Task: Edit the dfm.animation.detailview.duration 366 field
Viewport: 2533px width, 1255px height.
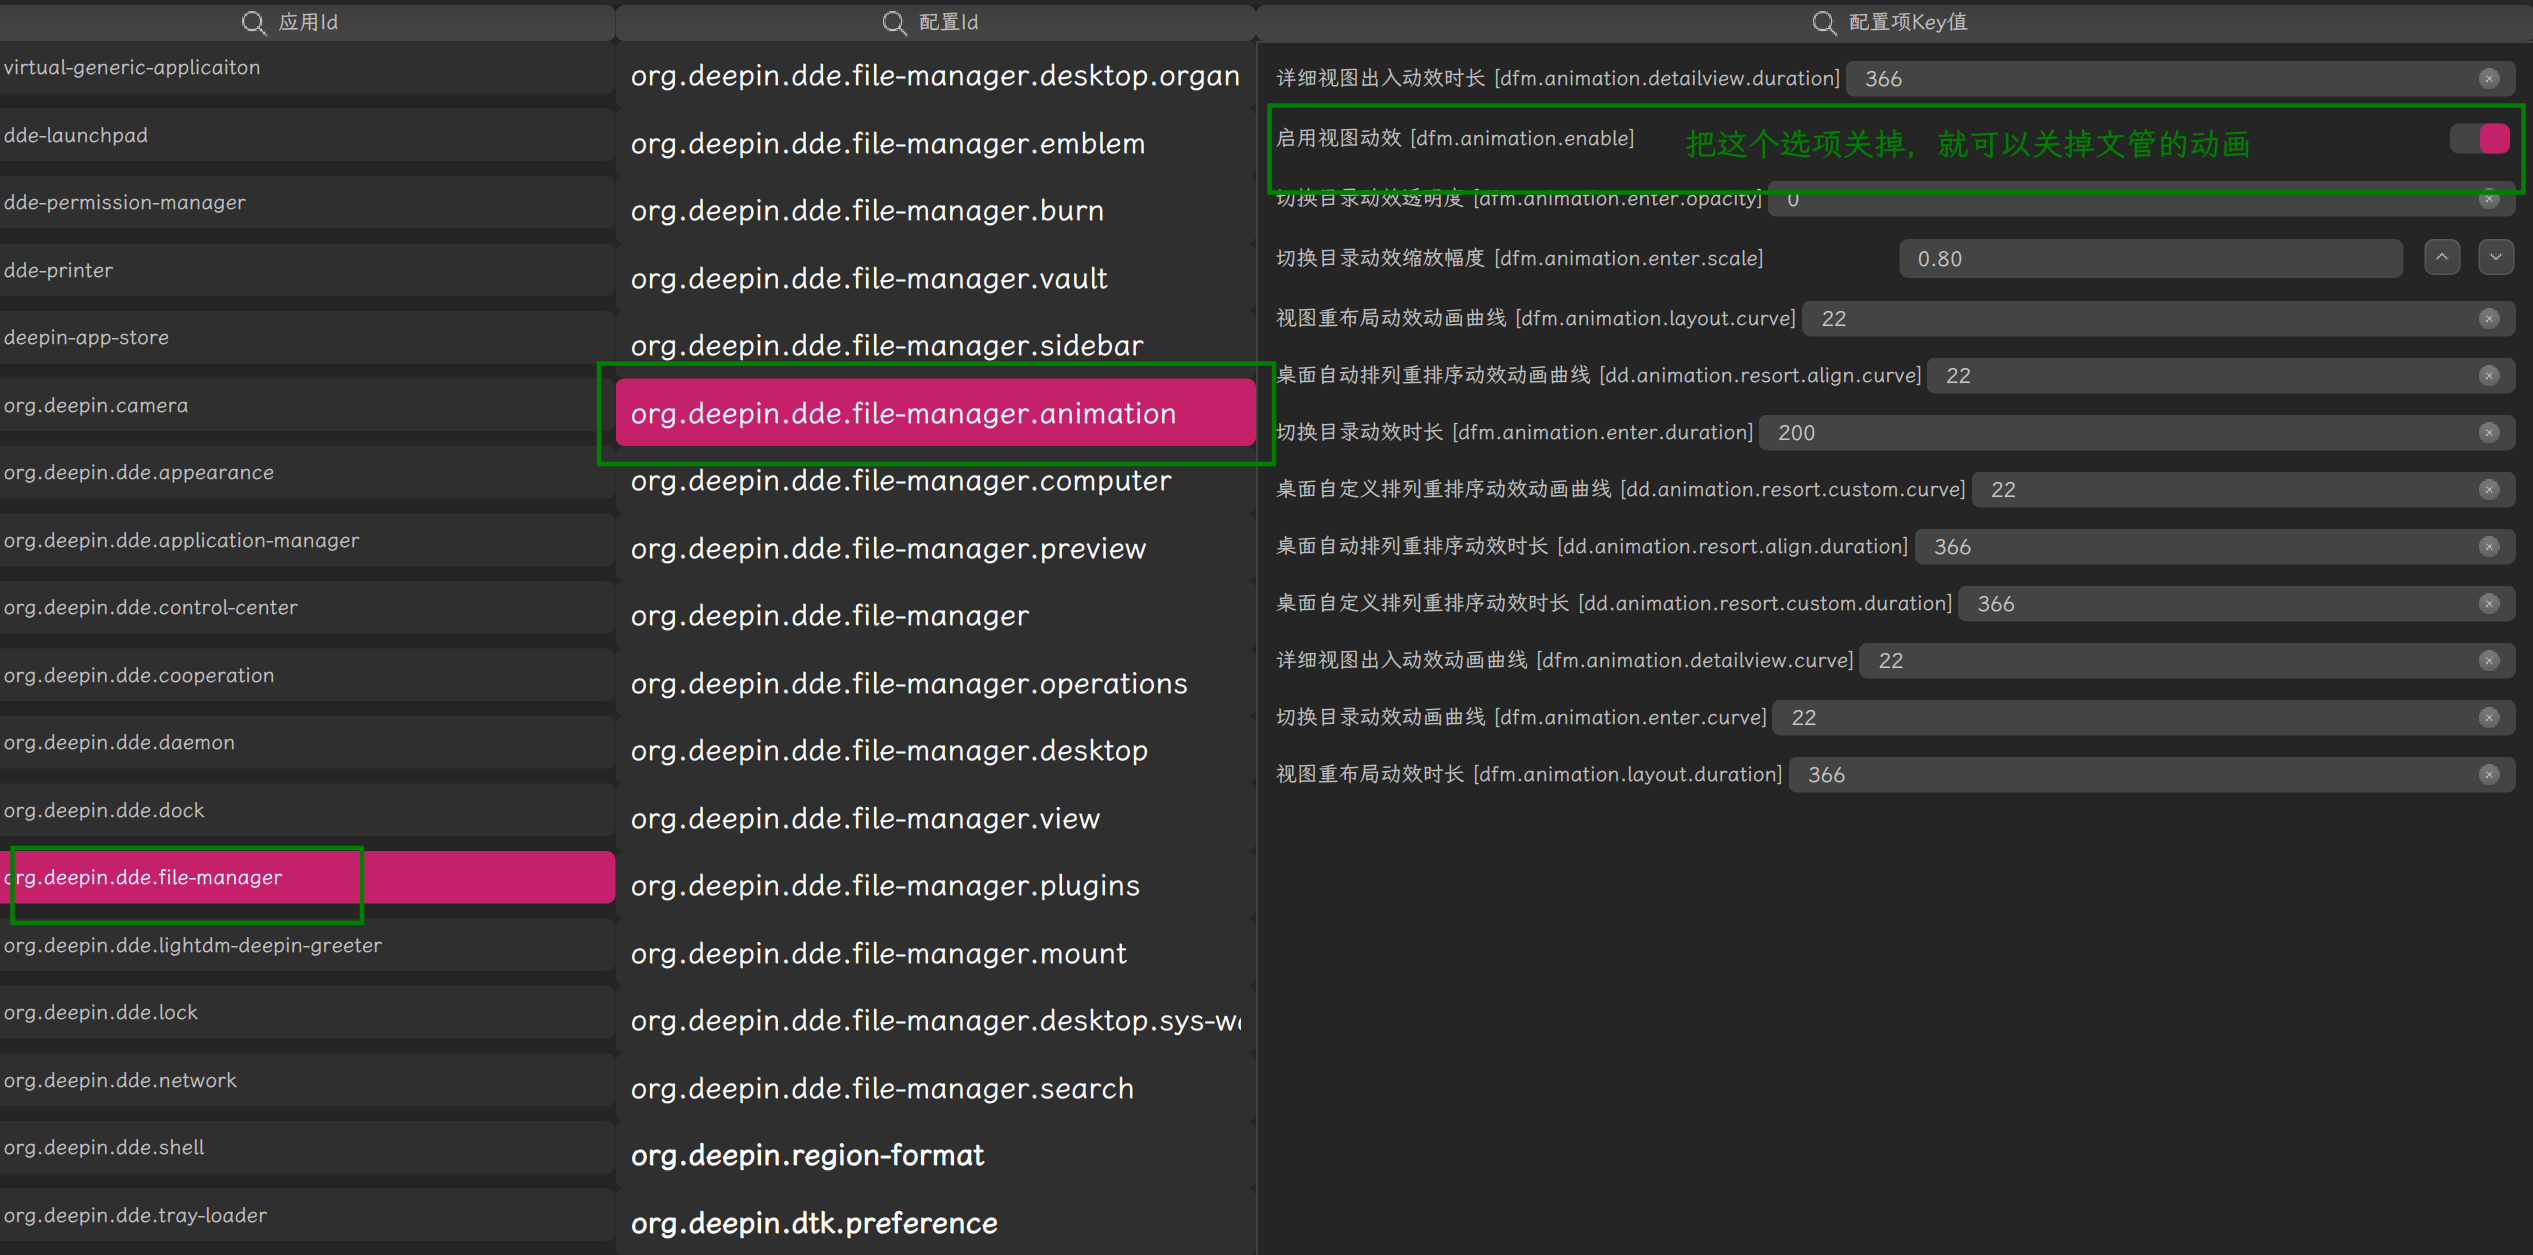Action: [2180, 78]
